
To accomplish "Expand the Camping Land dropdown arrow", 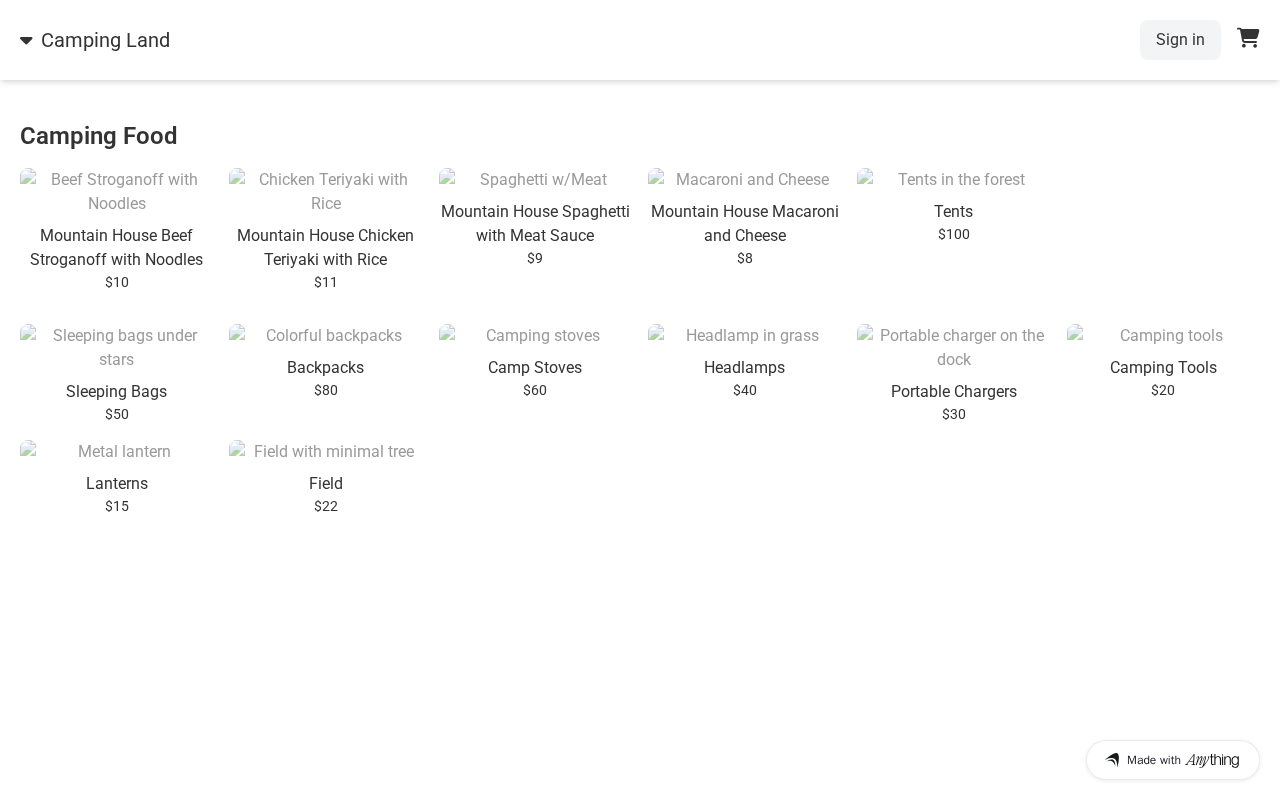I will pyautogui.click(x=26, y=41).
